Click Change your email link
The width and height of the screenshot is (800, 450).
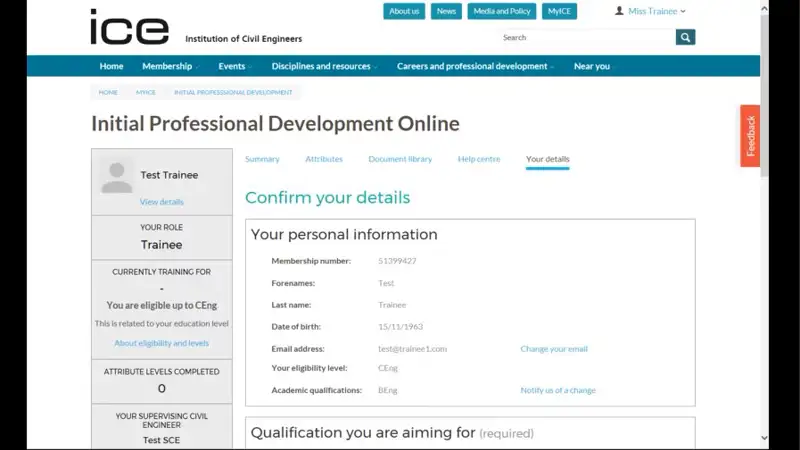point(554,348)
